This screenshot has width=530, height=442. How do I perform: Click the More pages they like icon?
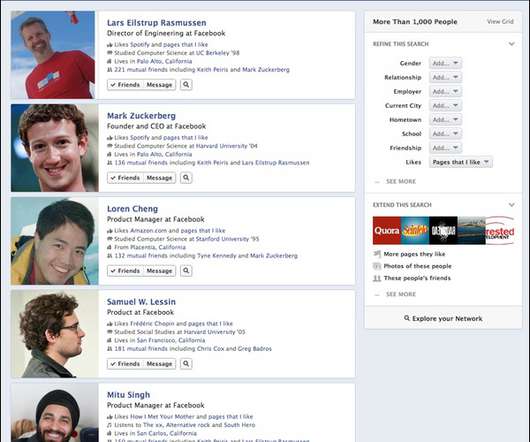click(377, 254)
